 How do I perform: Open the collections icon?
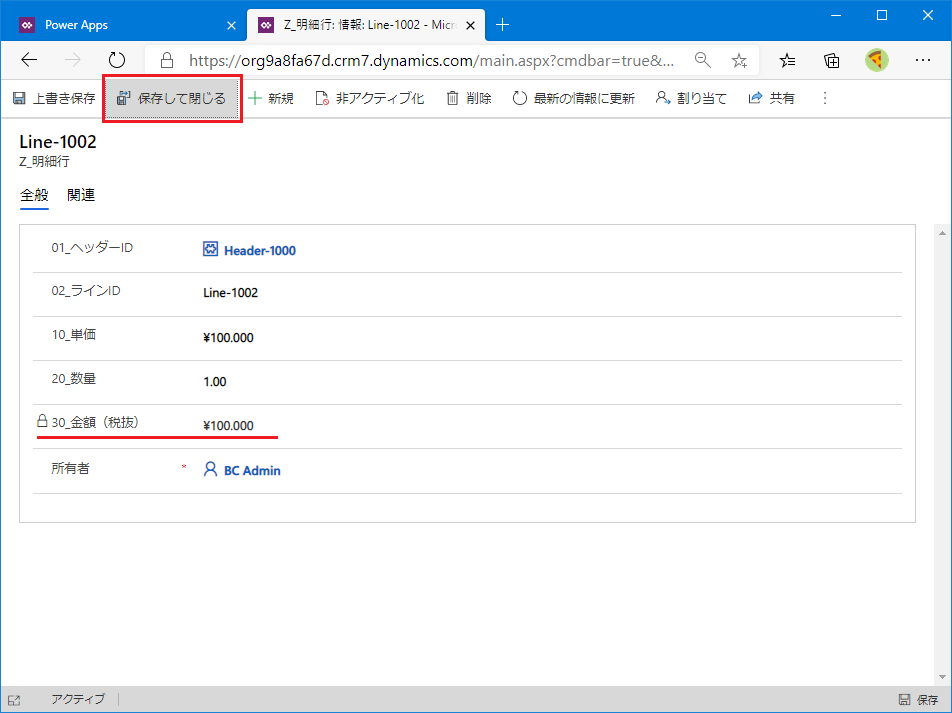tap(831, 60)
